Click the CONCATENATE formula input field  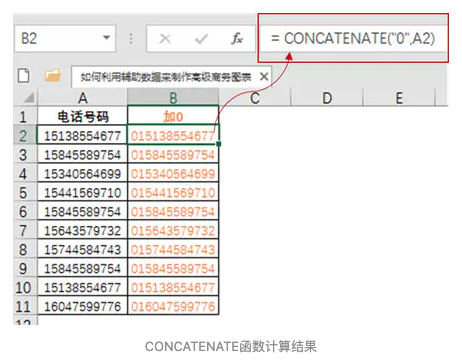(x=353, y=38)
